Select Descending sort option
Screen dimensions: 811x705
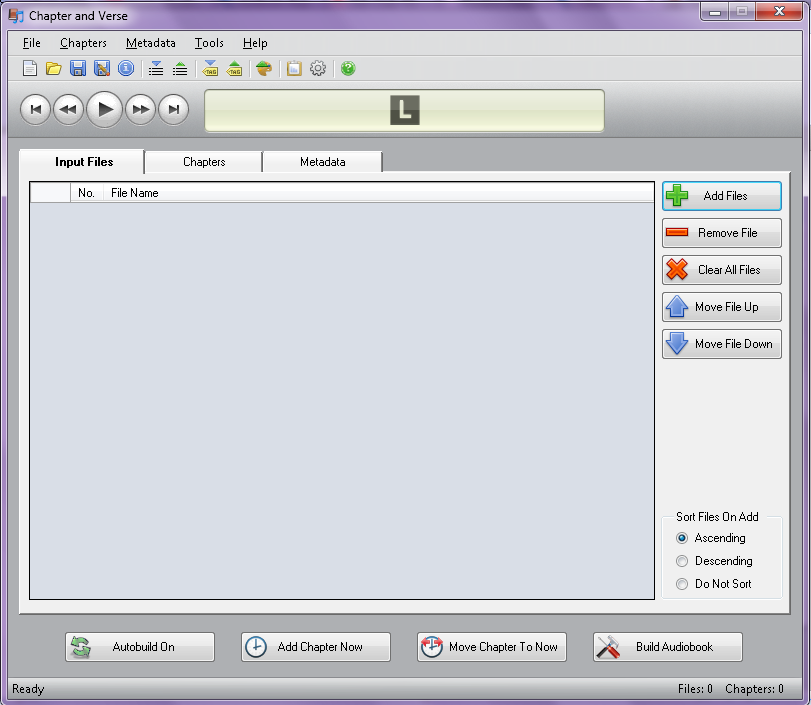click(x=682, y=561)
